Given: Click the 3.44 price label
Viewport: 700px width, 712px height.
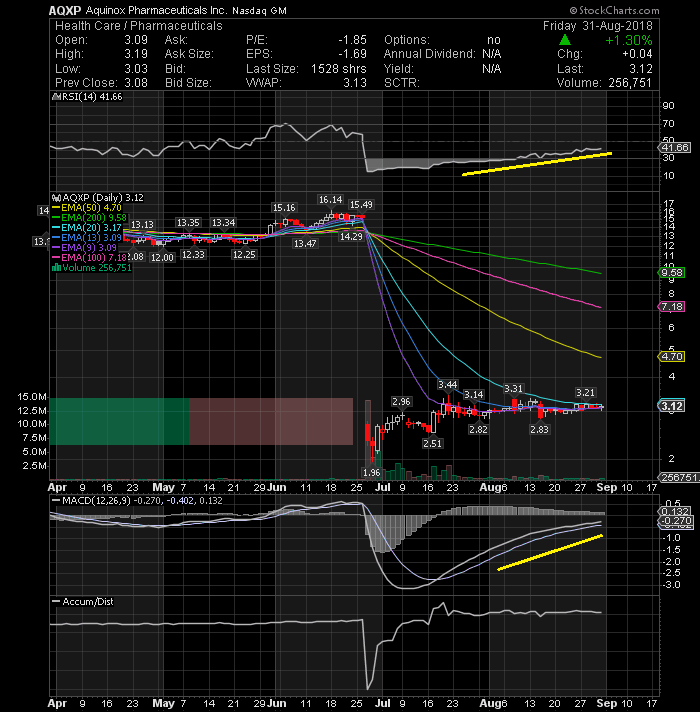Looking at the screenshot, I should click(448, 385).
